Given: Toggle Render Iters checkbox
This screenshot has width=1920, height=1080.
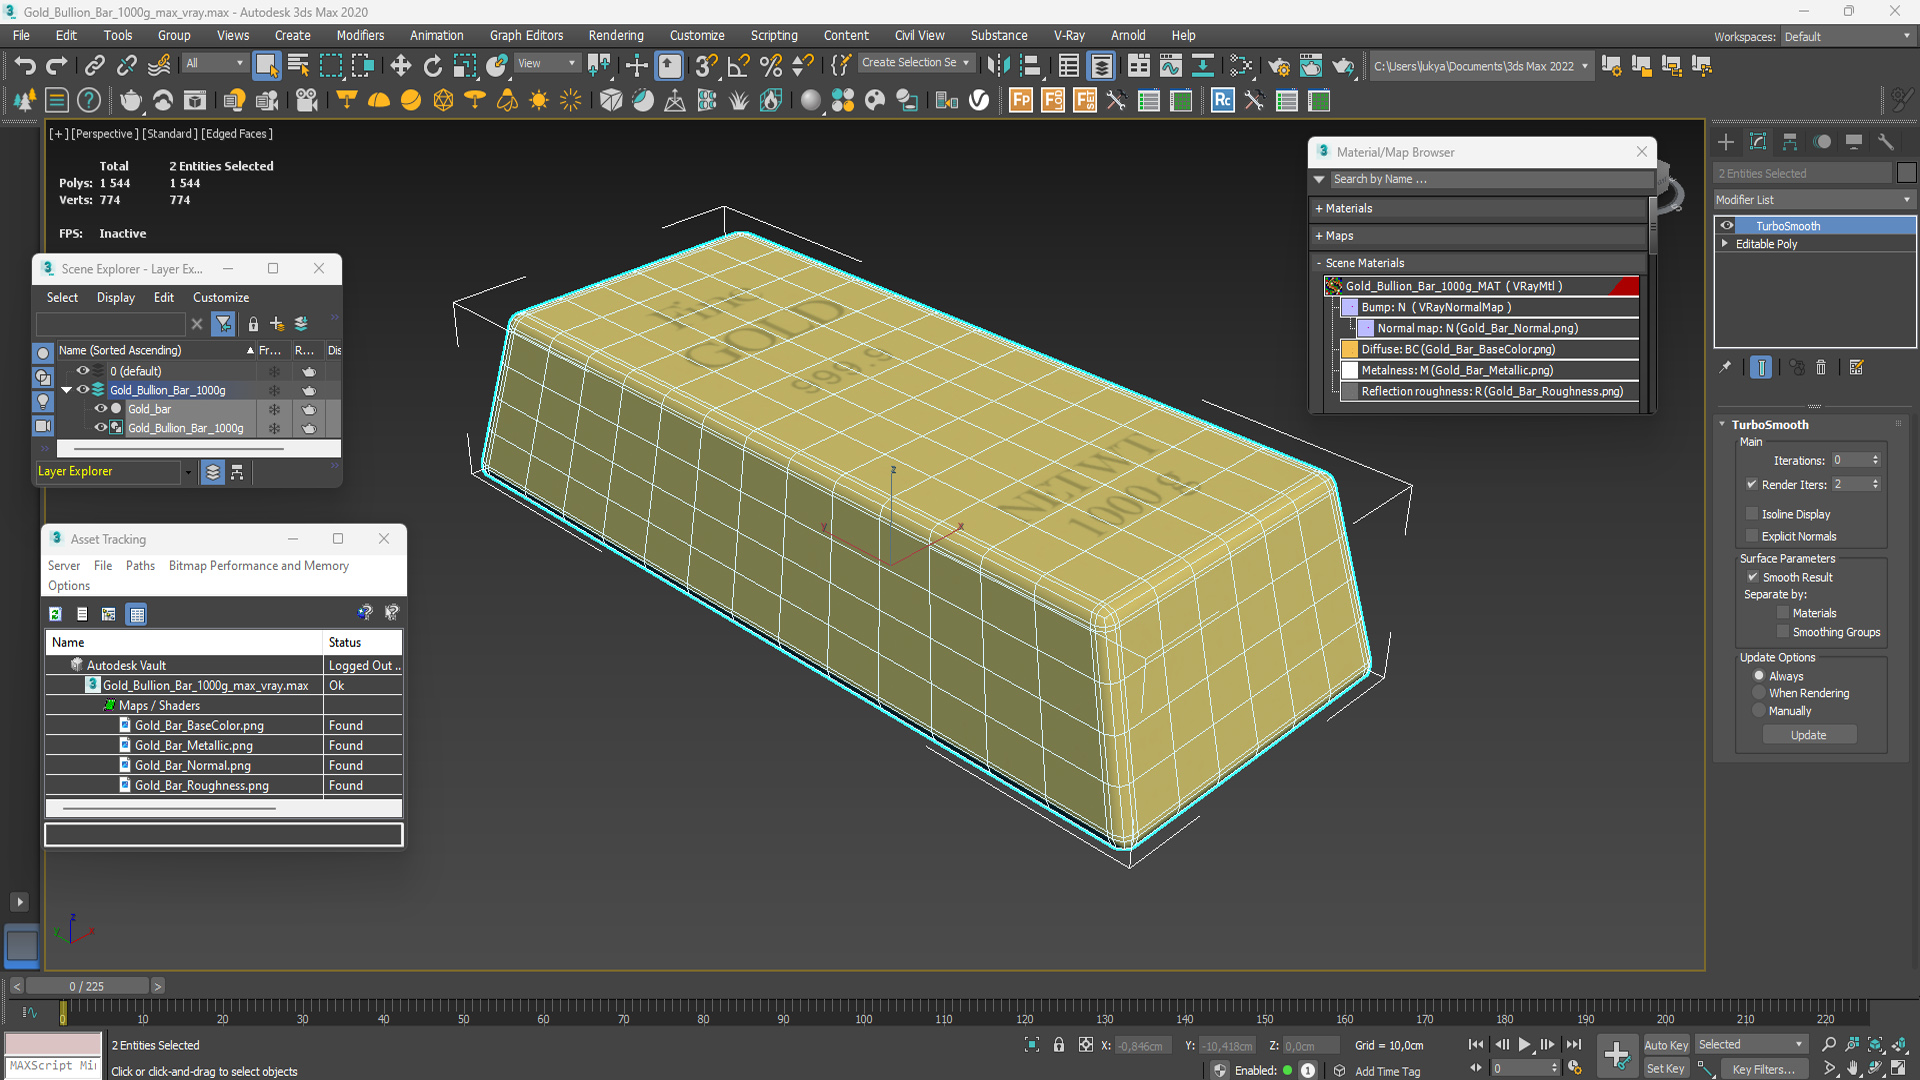Looking at the screenshot, I should coord(1752,484).
